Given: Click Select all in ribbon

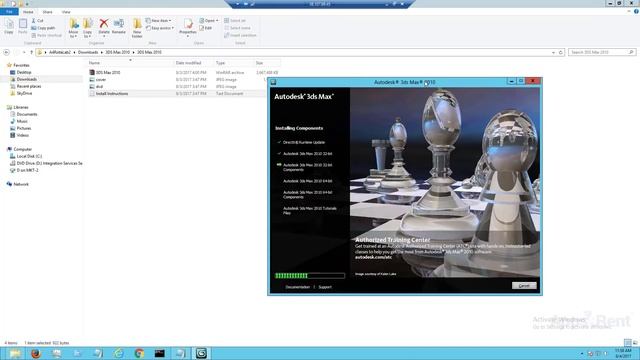Looking at the screenshot, I should point(235,20).
